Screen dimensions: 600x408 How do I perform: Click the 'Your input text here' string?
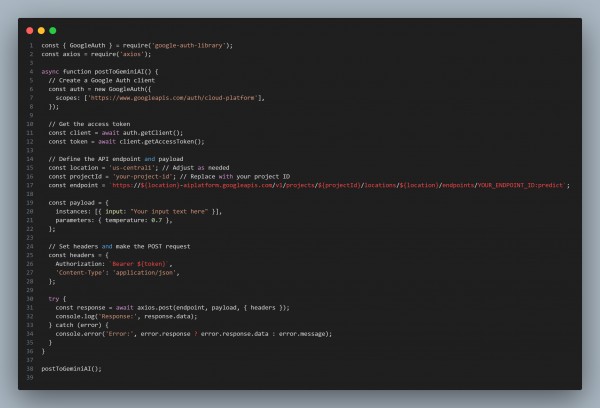click(169, 212)
